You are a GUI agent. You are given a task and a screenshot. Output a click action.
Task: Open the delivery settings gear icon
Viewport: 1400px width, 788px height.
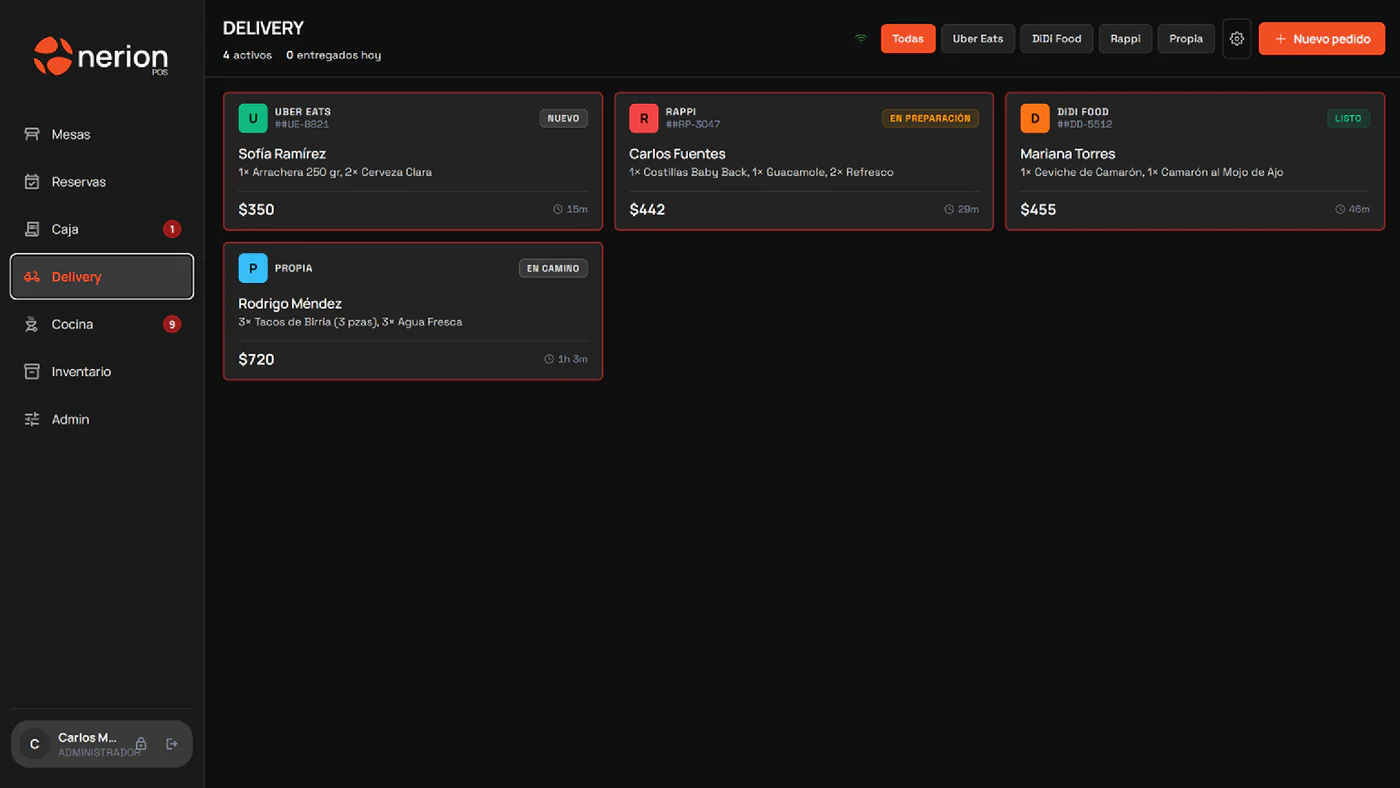click(1237, 39)
